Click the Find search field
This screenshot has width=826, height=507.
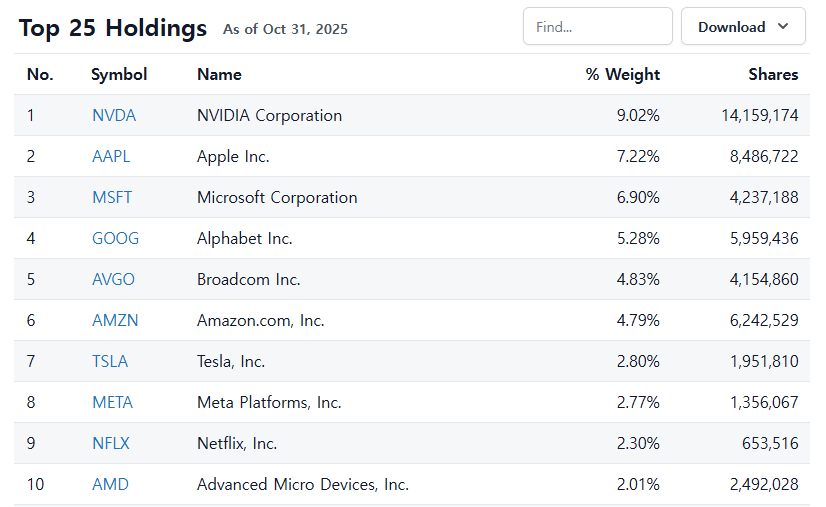(x=597, y=27)
